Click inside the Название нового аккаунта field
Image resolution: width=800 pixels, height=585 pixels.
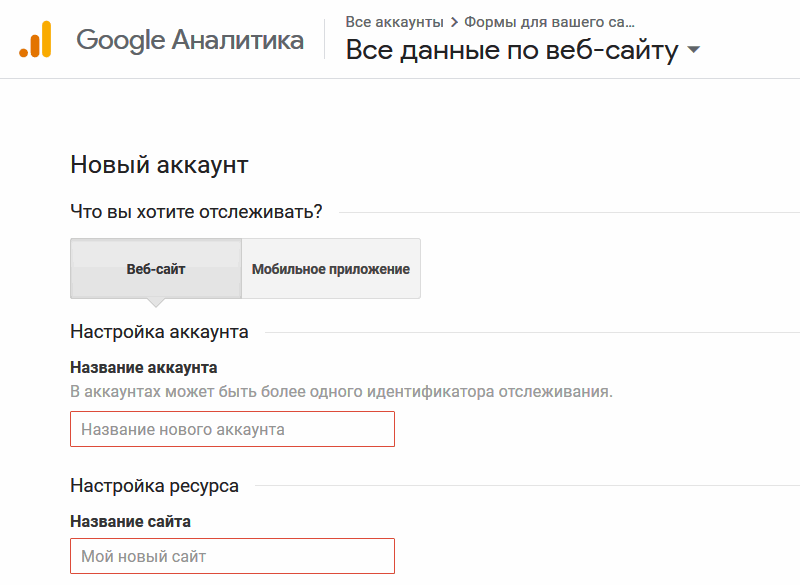(232, 429)
